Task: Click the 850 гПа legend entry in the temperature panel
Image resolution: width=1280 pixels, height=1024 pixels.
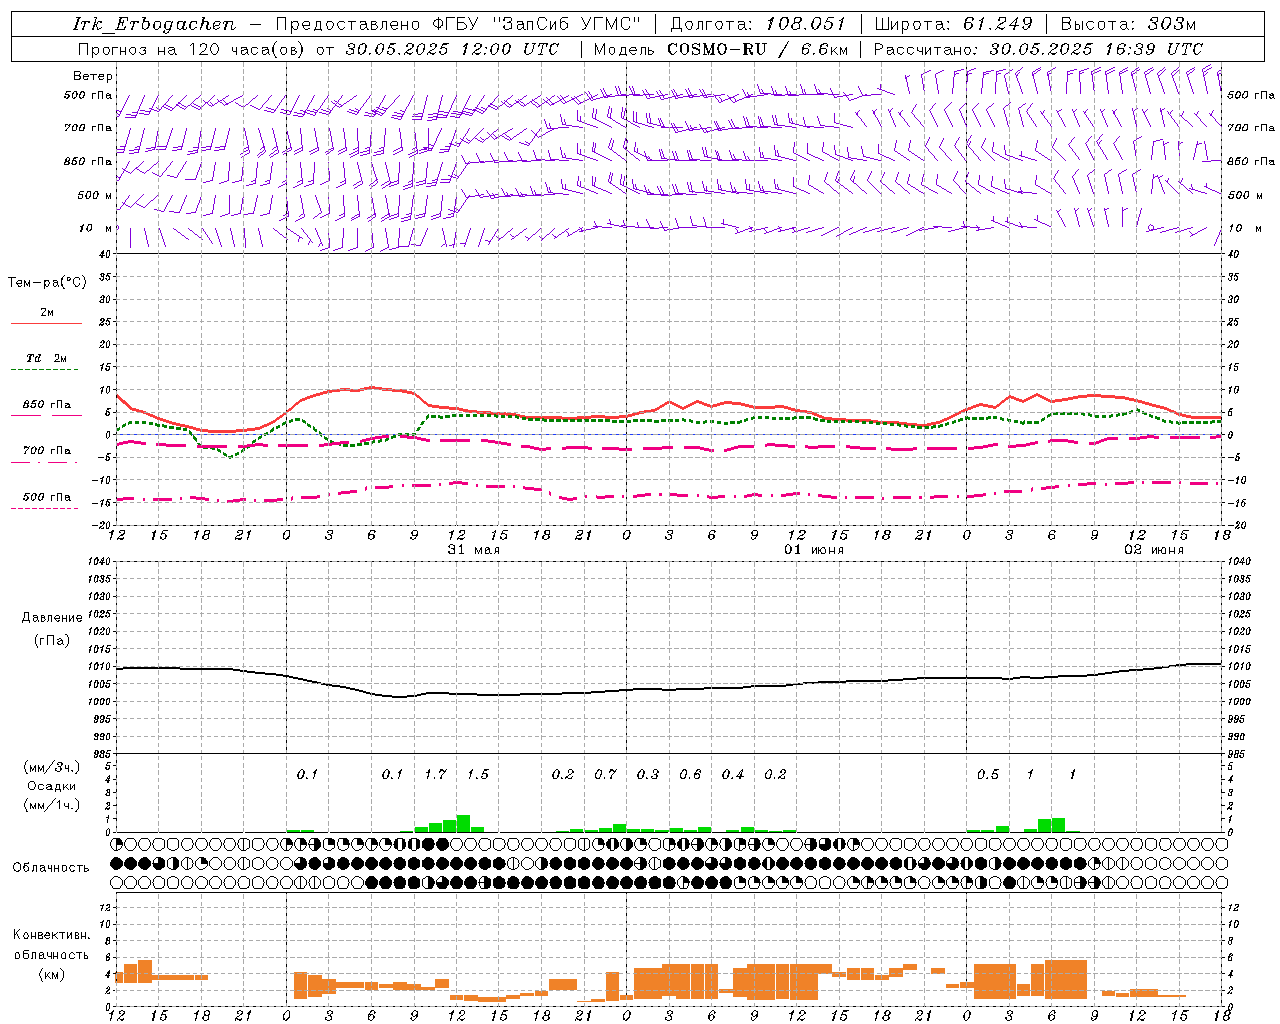Action: click(x=47, y=405)
